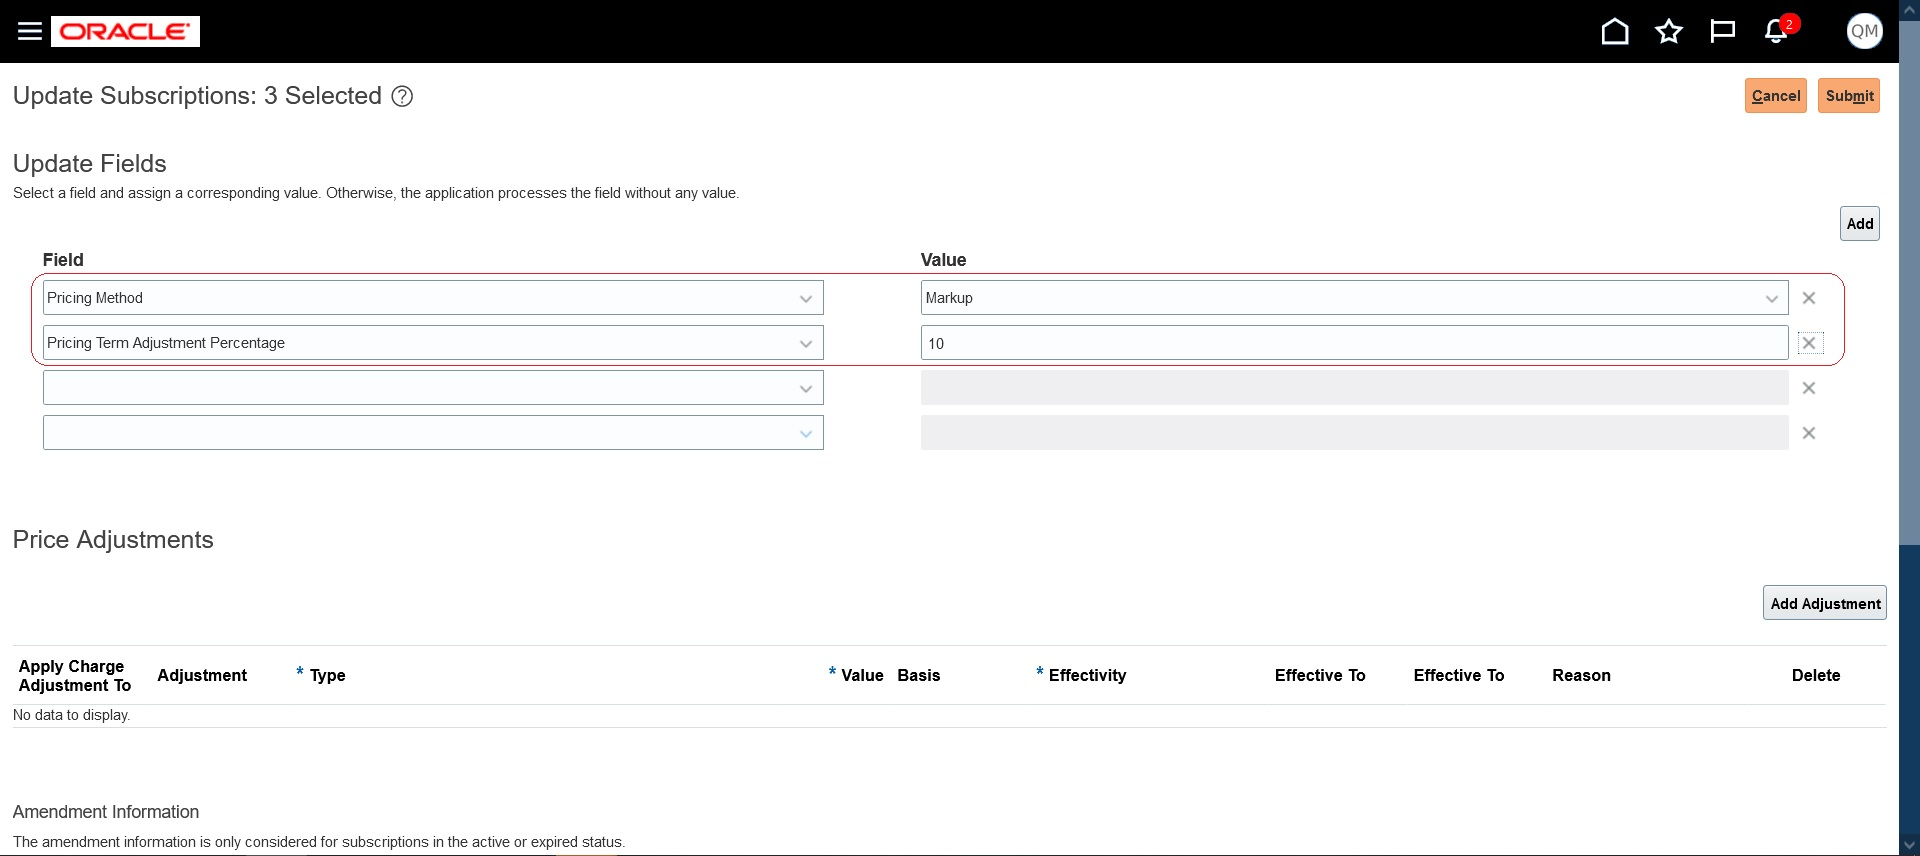Expand Pricing Term Adjustment Percentage field dropdown
Image resolution: width=1920 pixels, height=856 pixels.
(806, 343)
